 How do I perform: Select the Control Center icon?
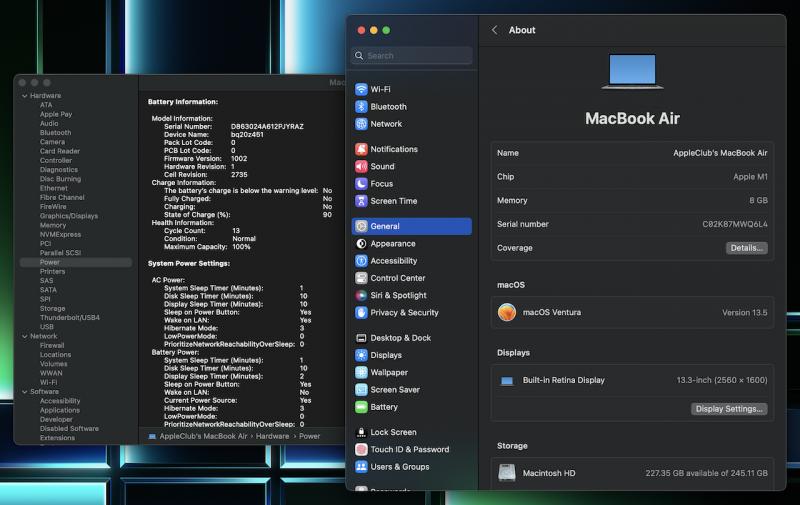pyautogui.click(x=361, y=278)
